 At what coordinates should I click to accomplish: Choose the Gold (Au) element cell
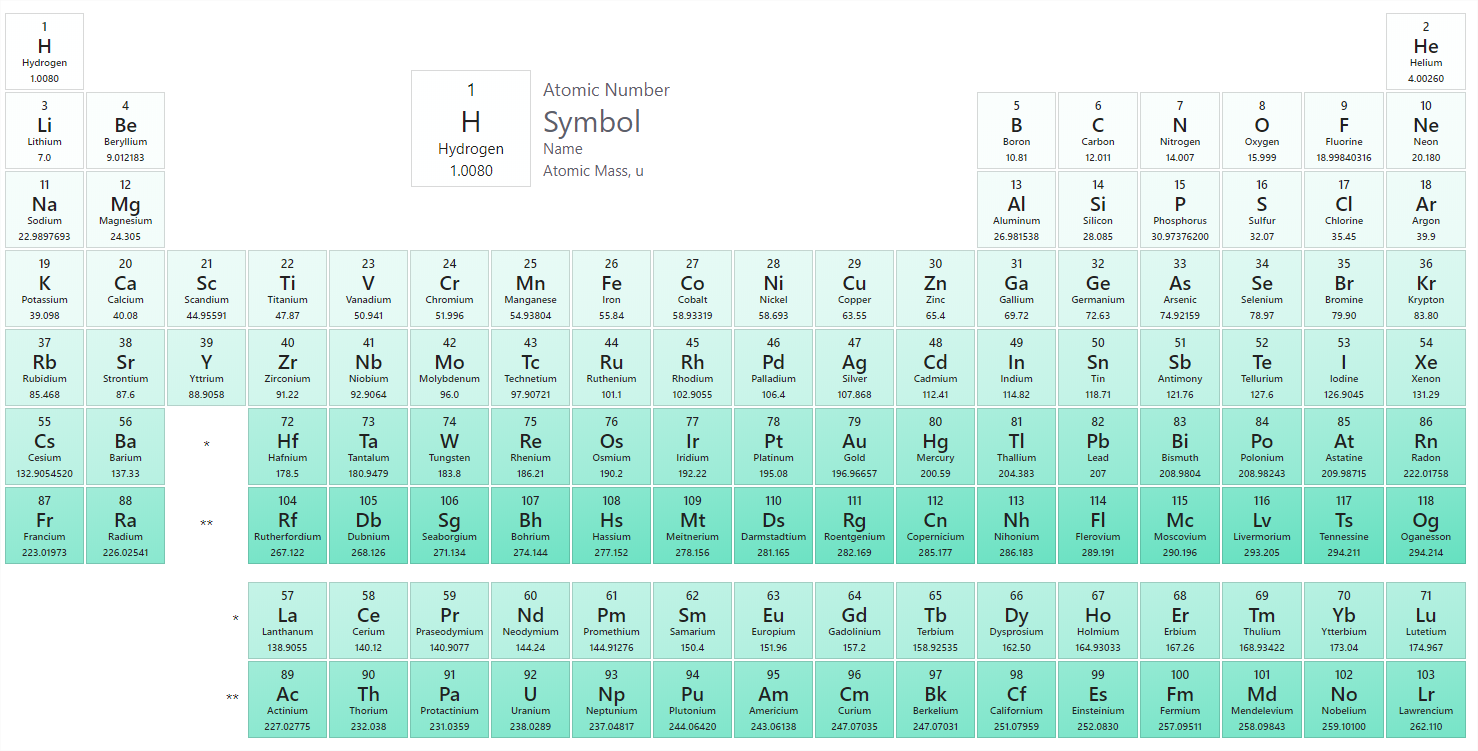[x=854, y=446]
